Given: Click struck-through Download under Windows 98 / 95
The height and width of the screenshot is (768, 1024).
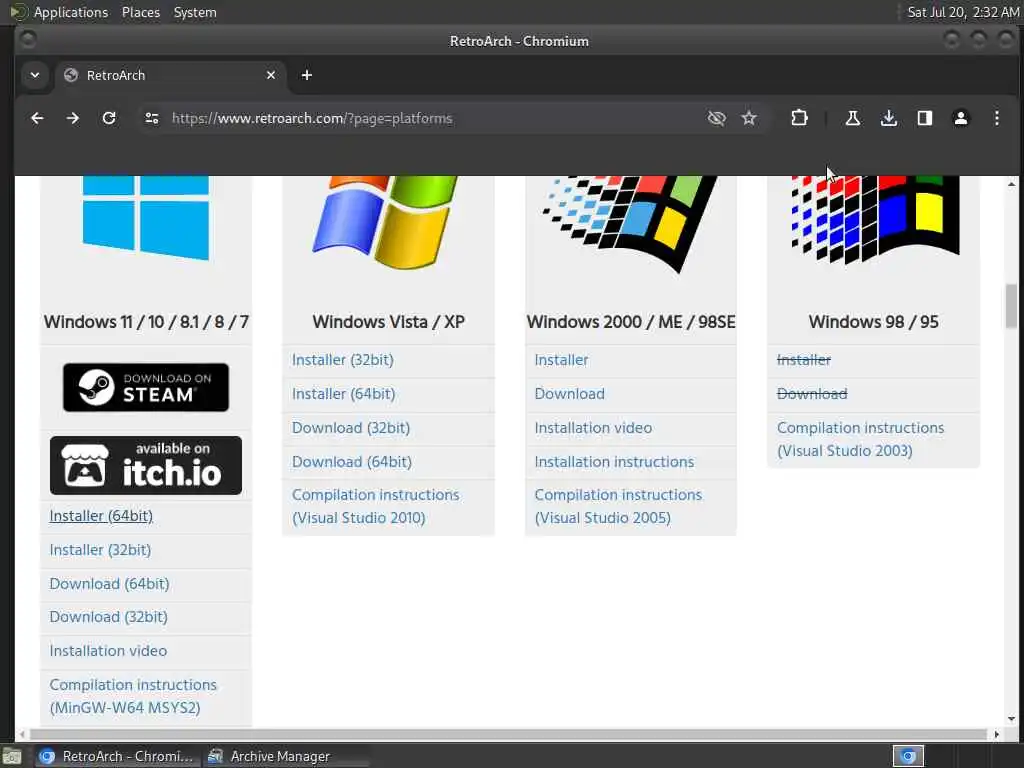Looking at the screenshot, I should pos(812,394).
